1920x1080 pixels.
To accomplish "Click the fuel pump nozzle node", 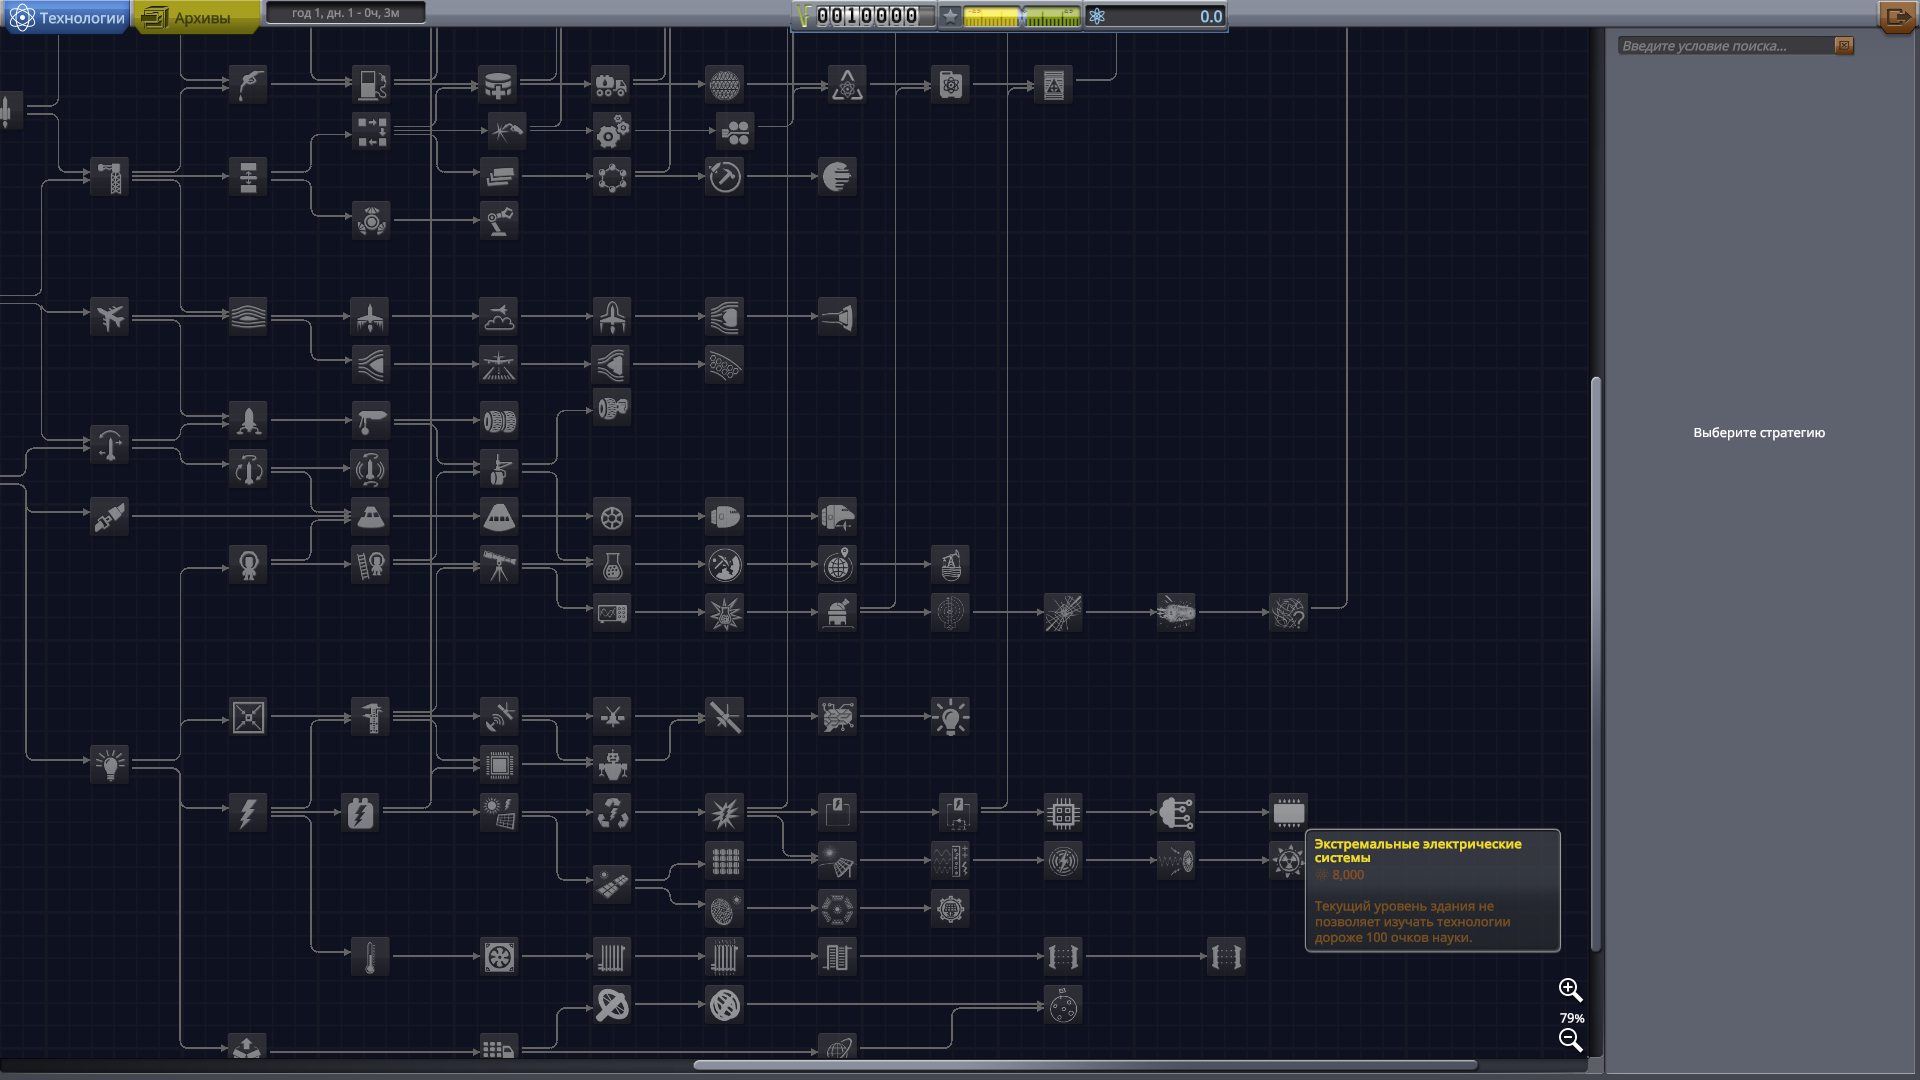I will pyautogui.click(x=248, y=84).
